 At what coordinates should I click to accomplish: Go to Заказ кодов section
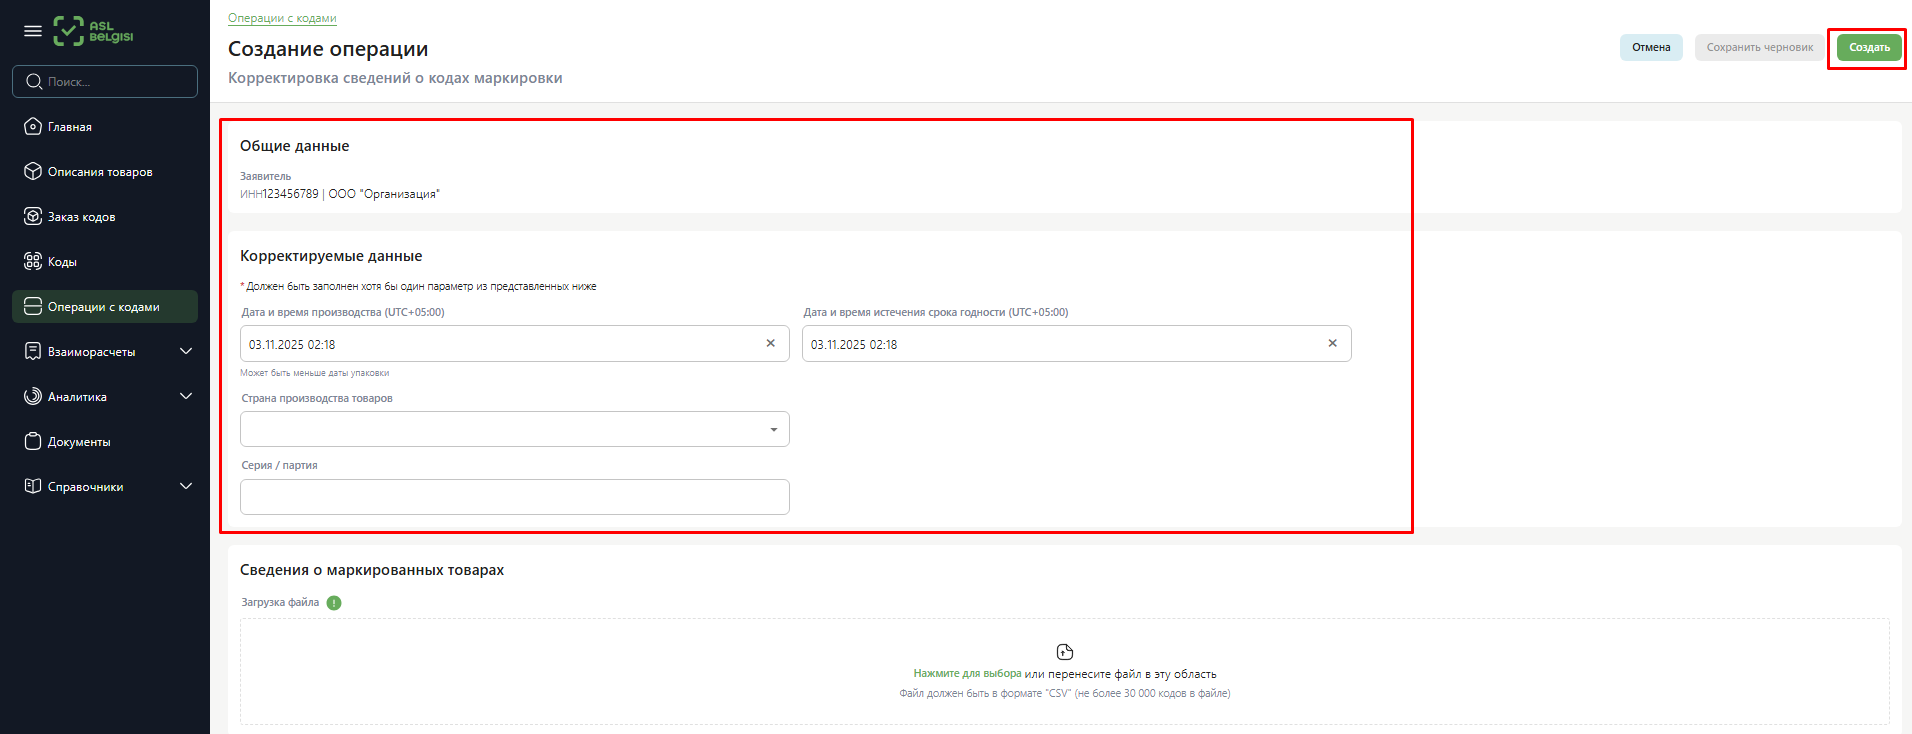click(x=81, y=217)
